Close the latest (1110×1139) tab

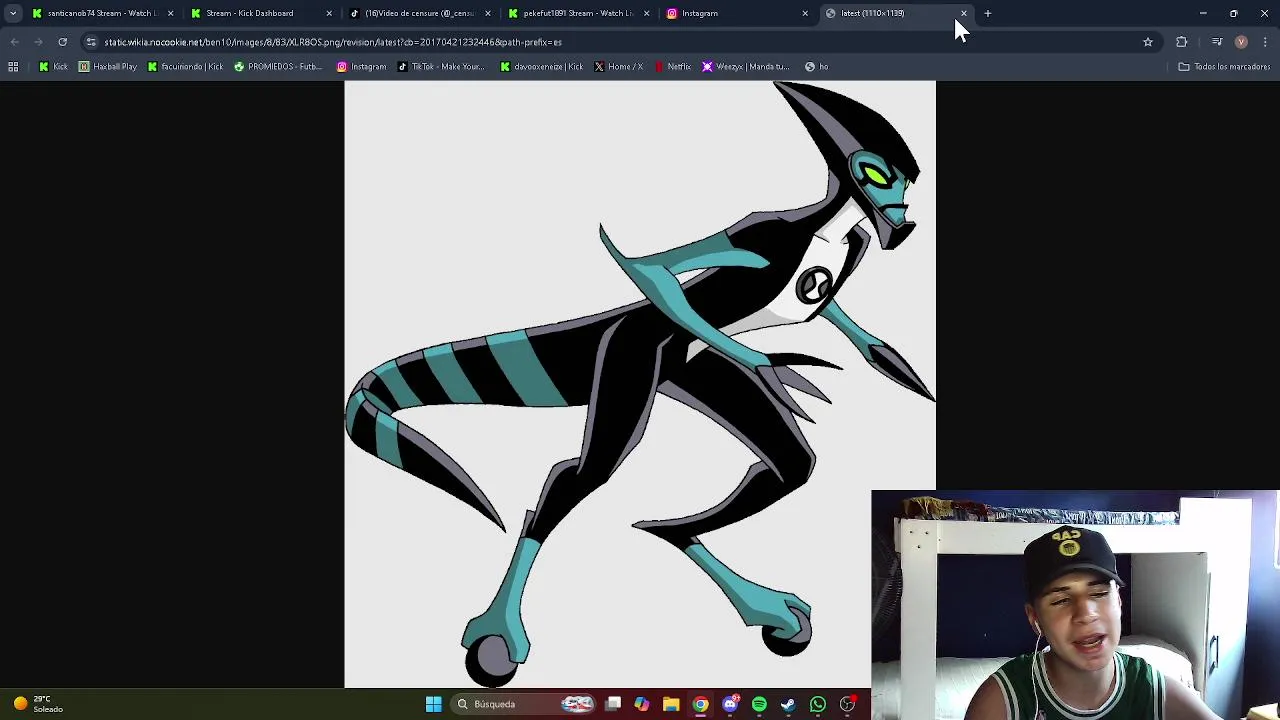[963, 13]
